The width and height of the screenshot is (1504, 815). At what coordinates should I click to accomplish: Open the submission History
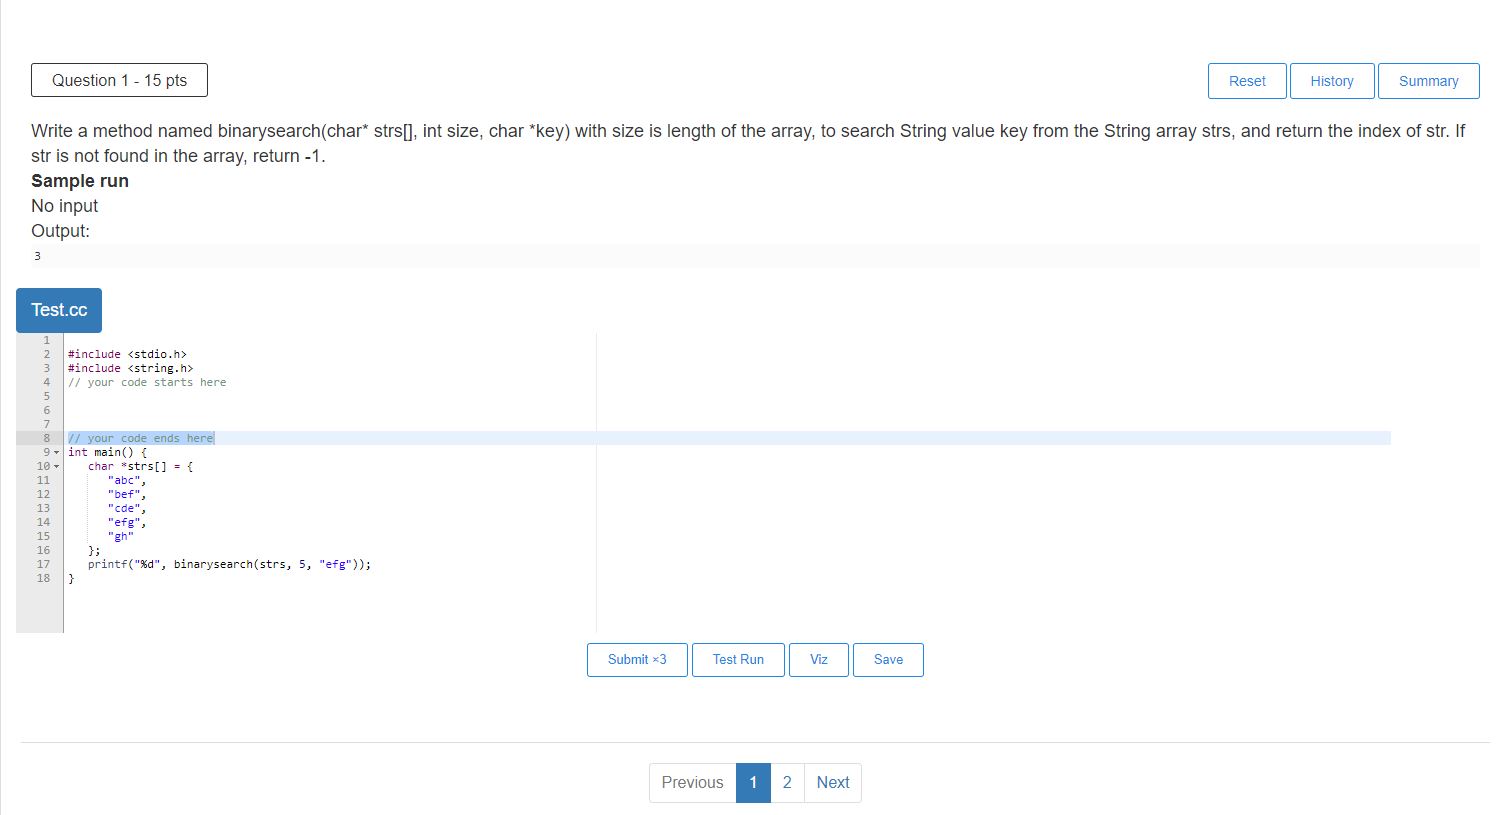[x=1331, y=81]
